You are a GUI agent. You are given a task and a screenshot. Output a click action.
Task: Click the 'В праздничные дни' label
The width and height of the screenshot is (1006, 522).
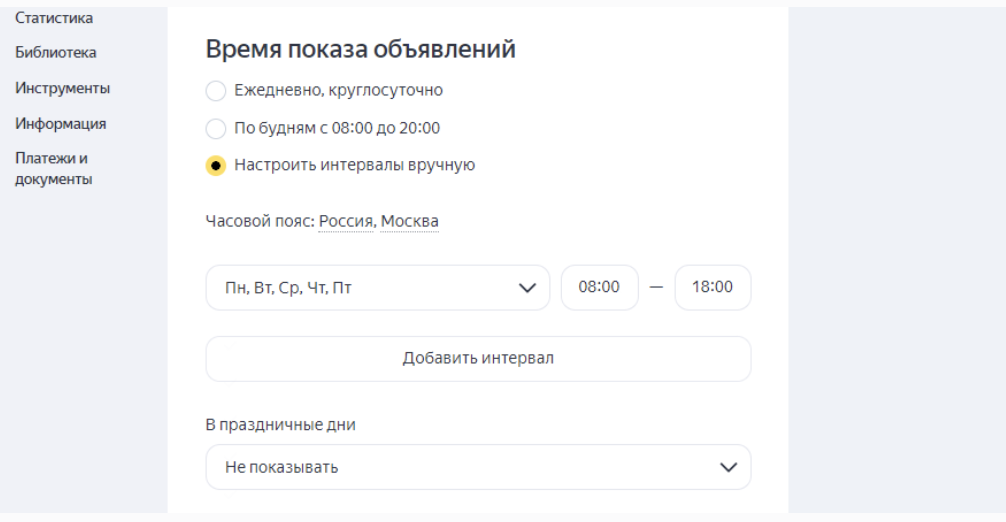tap(280, 425)
